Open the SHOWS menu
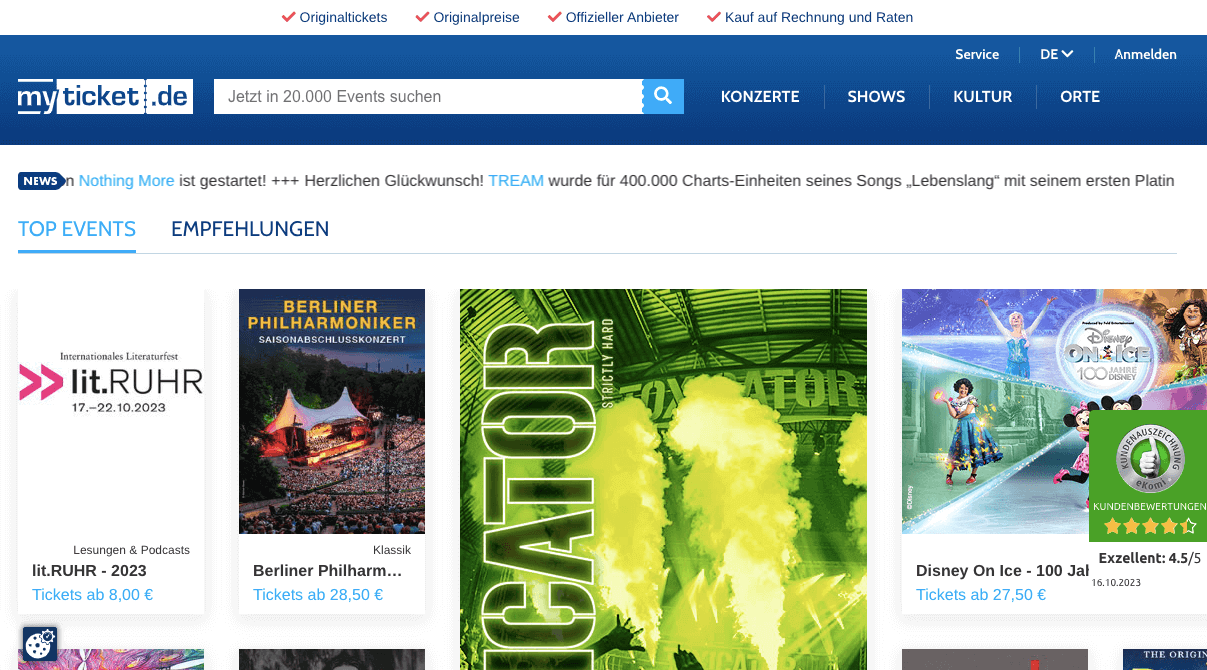Image resolution: width=1207 pixels, height=670 pixels. coord(876,97)
